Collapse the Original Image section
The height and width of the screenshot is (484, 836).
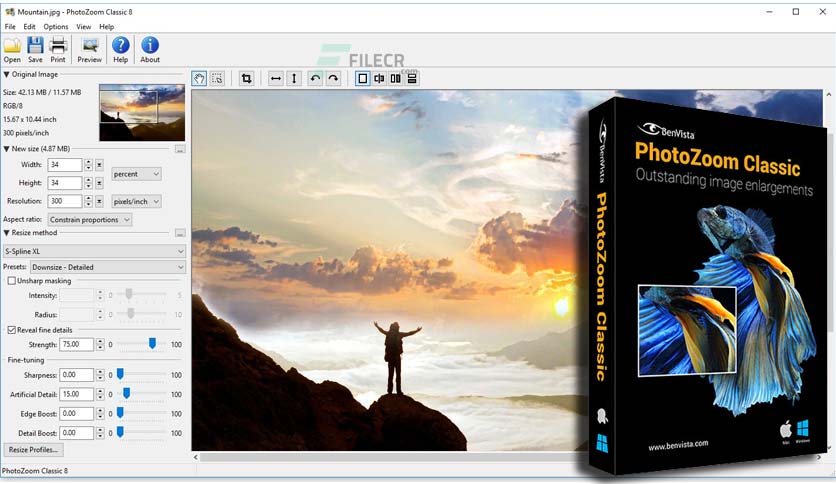tap(6, 75)
